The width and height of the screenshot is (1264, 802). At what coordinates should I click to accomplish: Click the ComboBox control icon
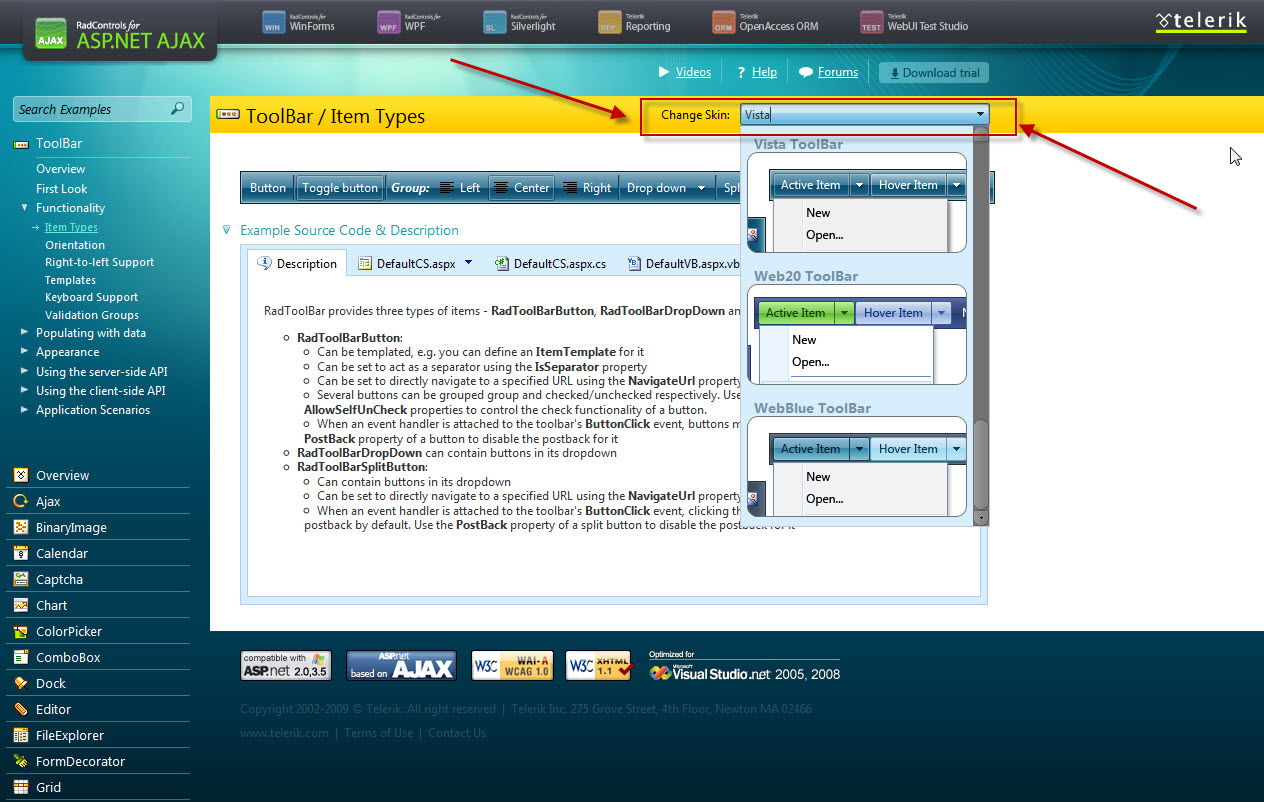tap(20, 658)
